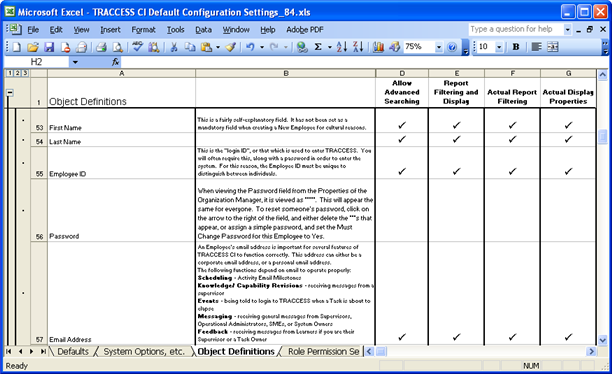Open the Format menu

(x=143, y=30)
